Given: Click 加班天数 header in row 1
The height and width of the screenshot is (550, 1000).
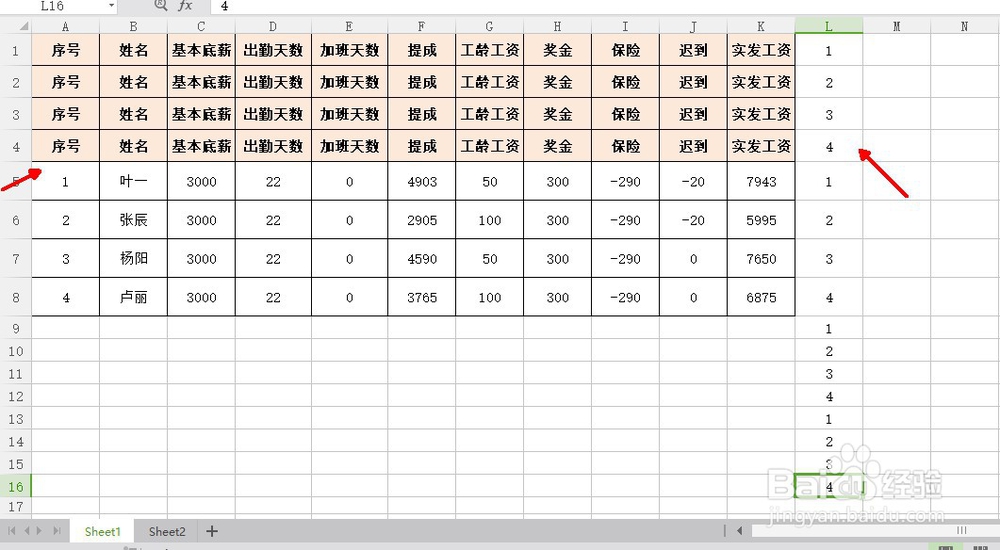Looking at the screenshot, I should [349, 50].
